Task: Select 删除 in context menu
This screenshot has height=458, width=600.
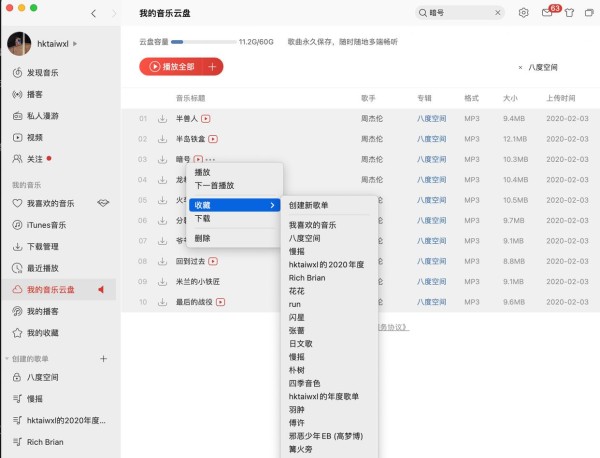Action: 202,238
